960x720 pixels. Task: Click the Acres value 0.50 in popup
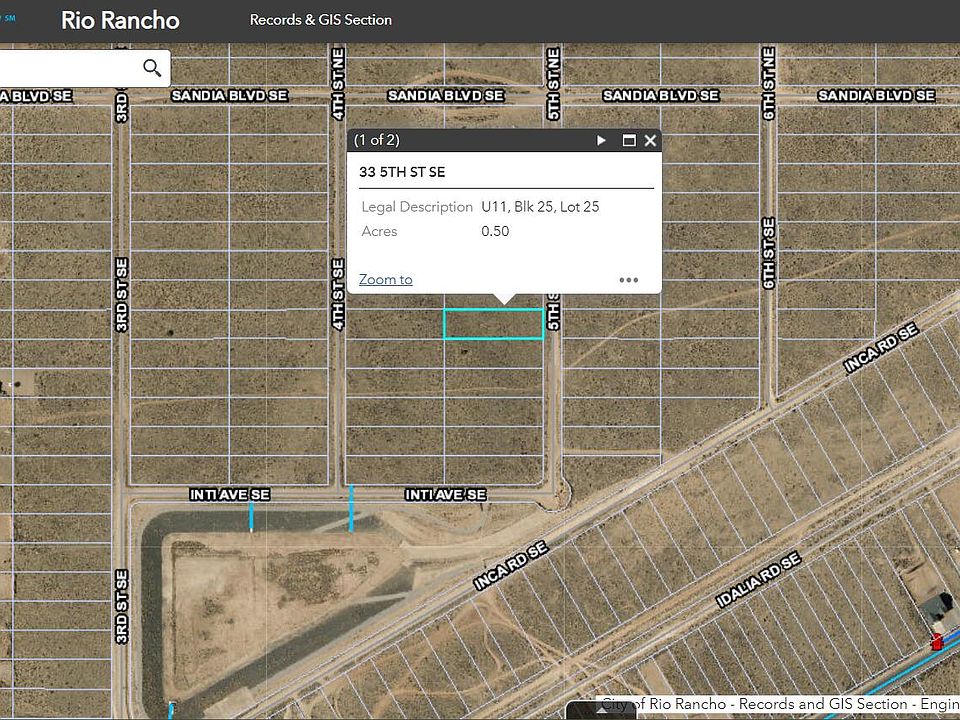click(x=495, y=231)
